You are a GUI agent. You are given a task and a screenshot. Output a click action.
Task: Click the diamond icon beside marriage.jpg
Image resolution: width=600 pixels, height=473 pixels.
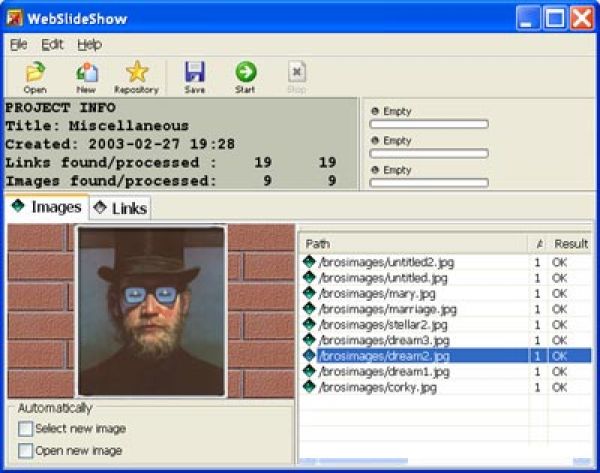(x=309, y=309)
